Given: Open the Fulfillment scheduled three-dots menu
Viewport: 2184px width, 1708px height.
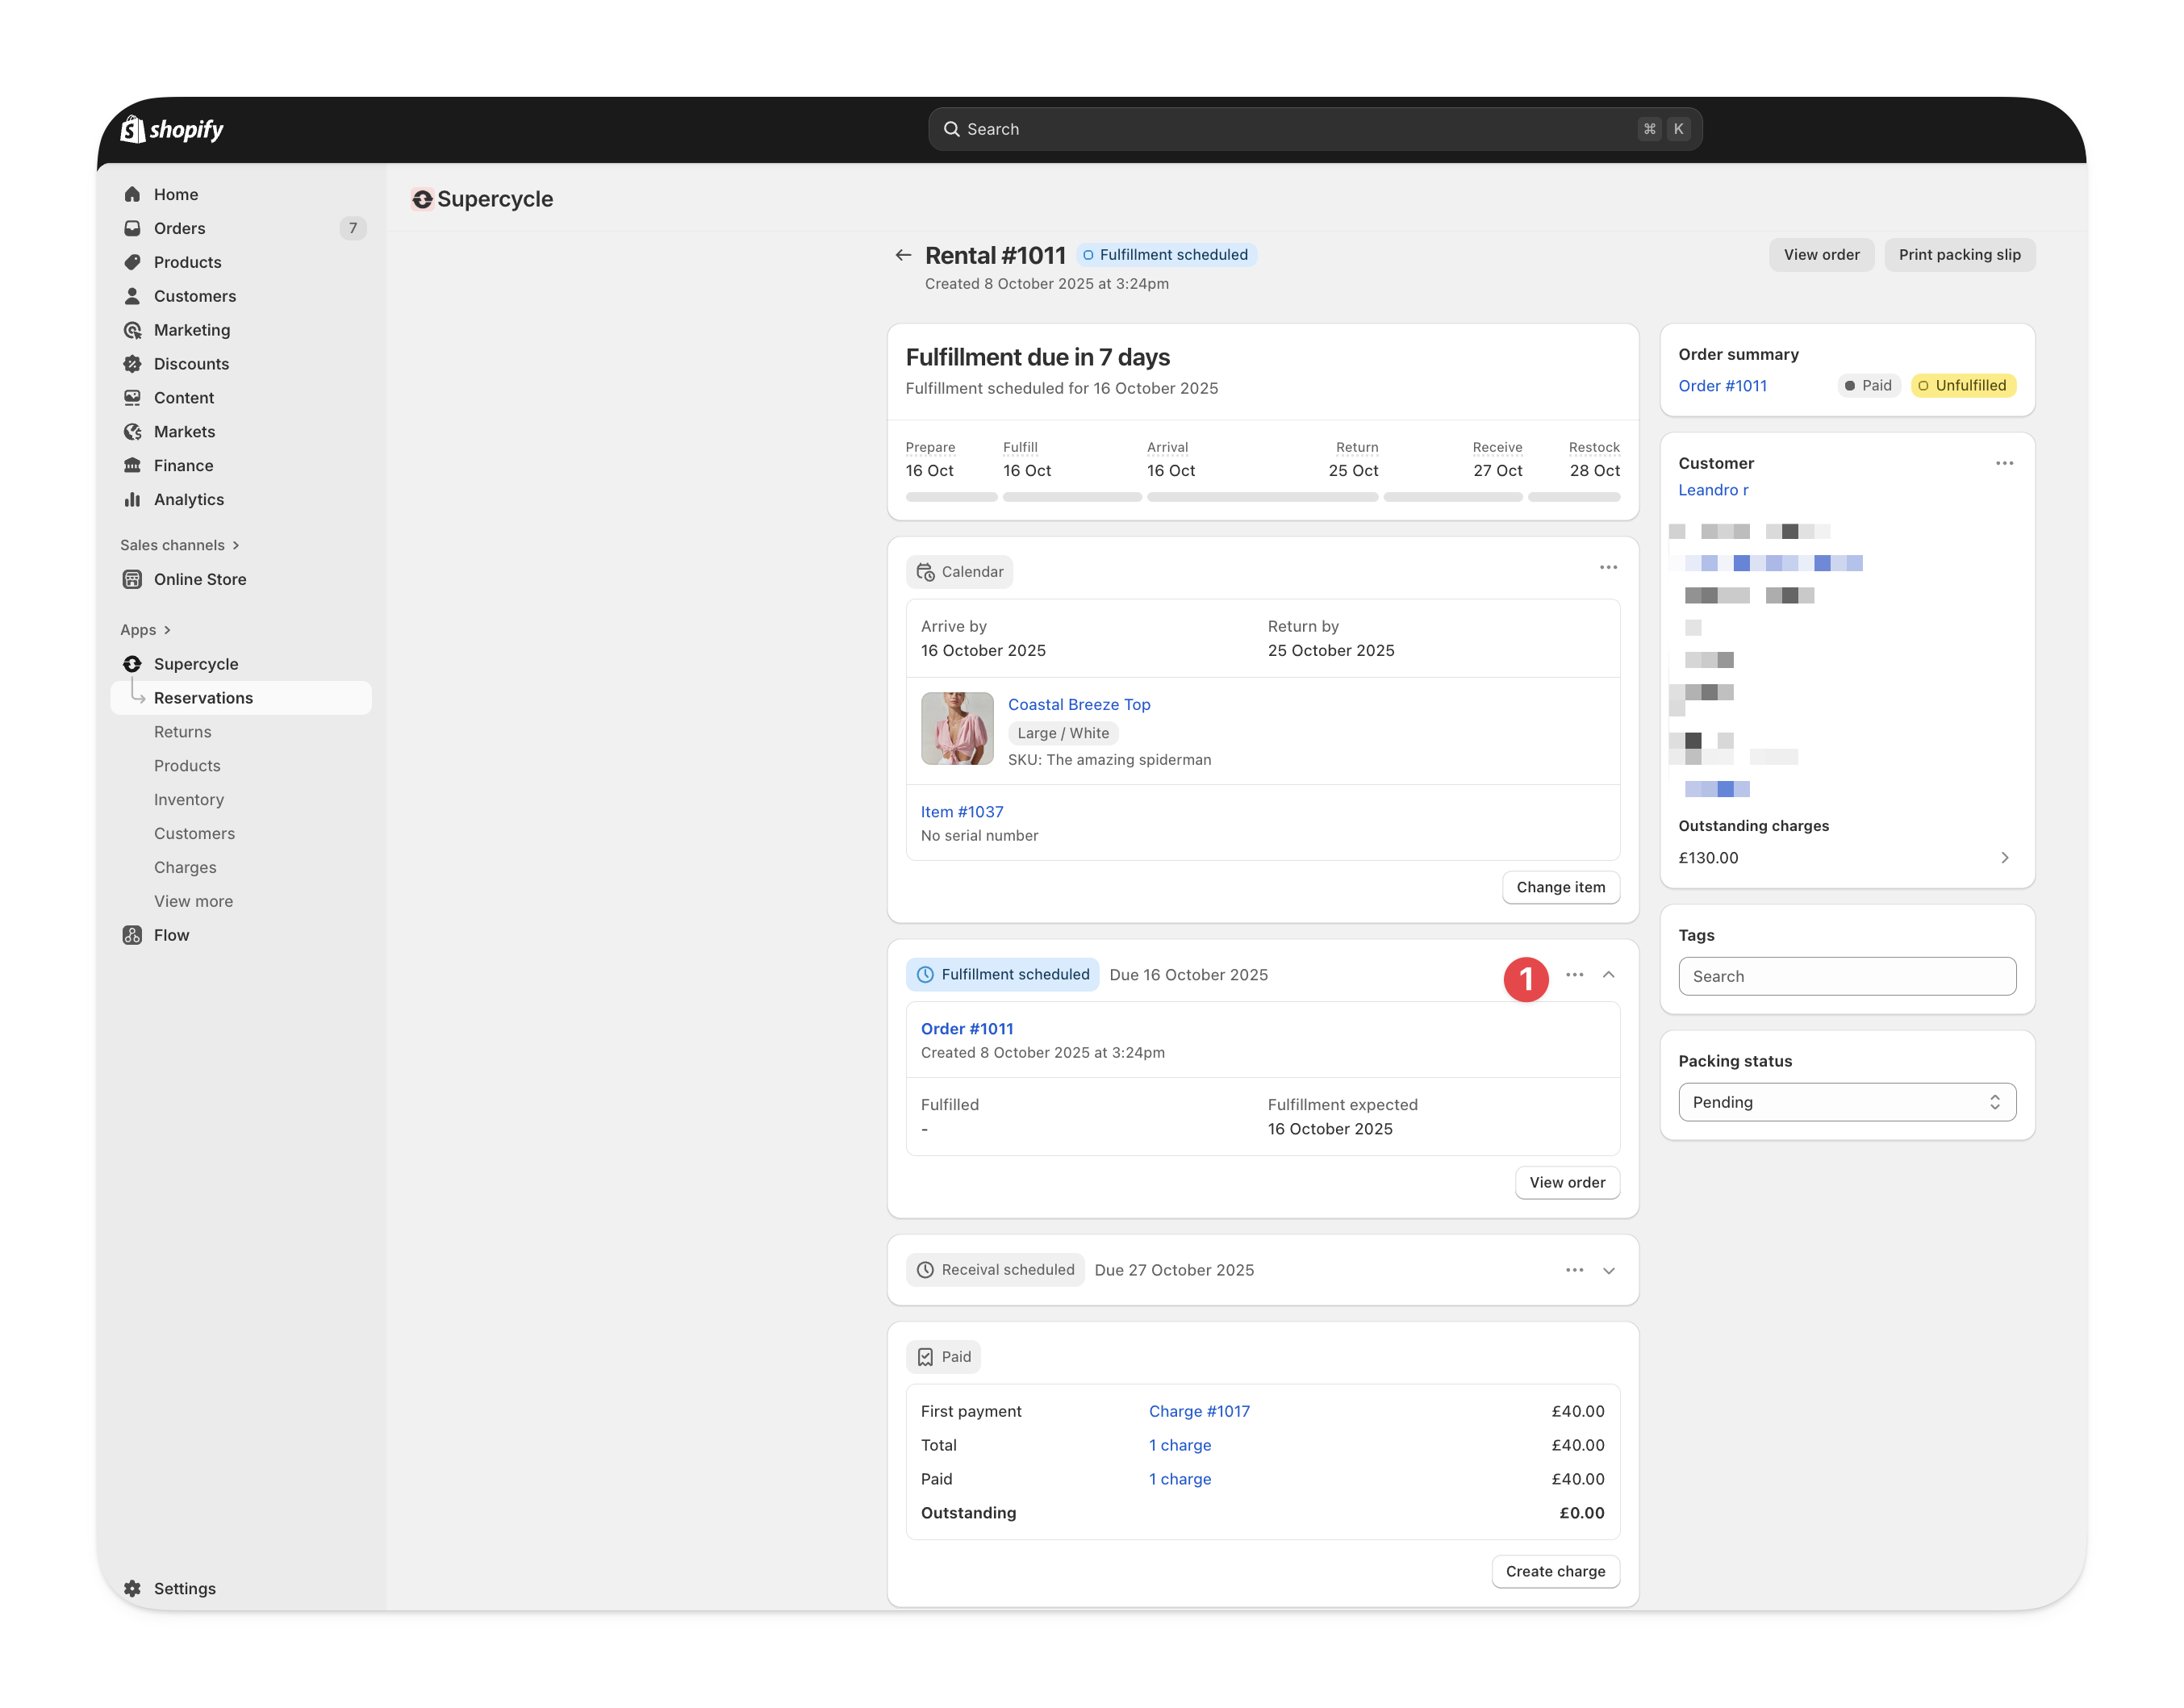Looking at the screenshot, I should [x=1574, y=975].
